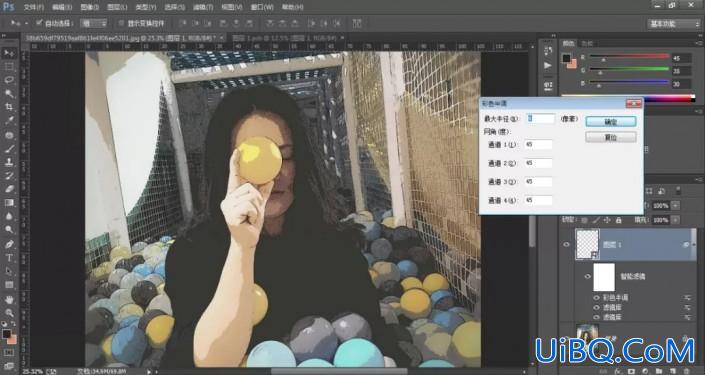The width and height of the screenshot is (705, 375).
Task: Toggle the 显示变换控件 checkbox
Action: (x=121, y=23)
